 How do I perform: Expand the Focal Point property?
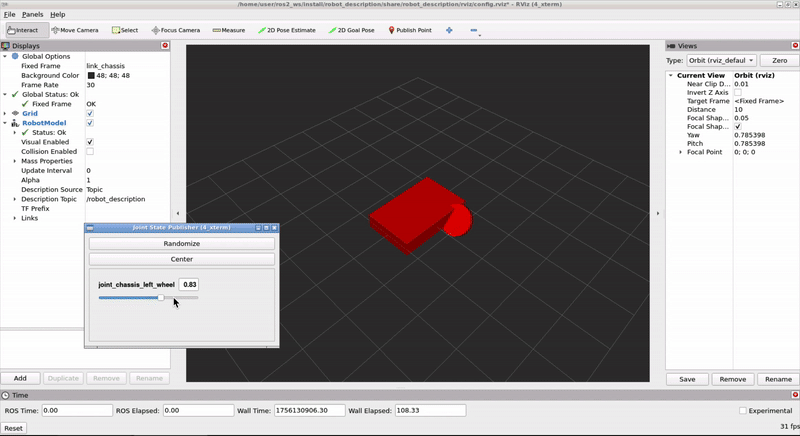click(681, 152)
